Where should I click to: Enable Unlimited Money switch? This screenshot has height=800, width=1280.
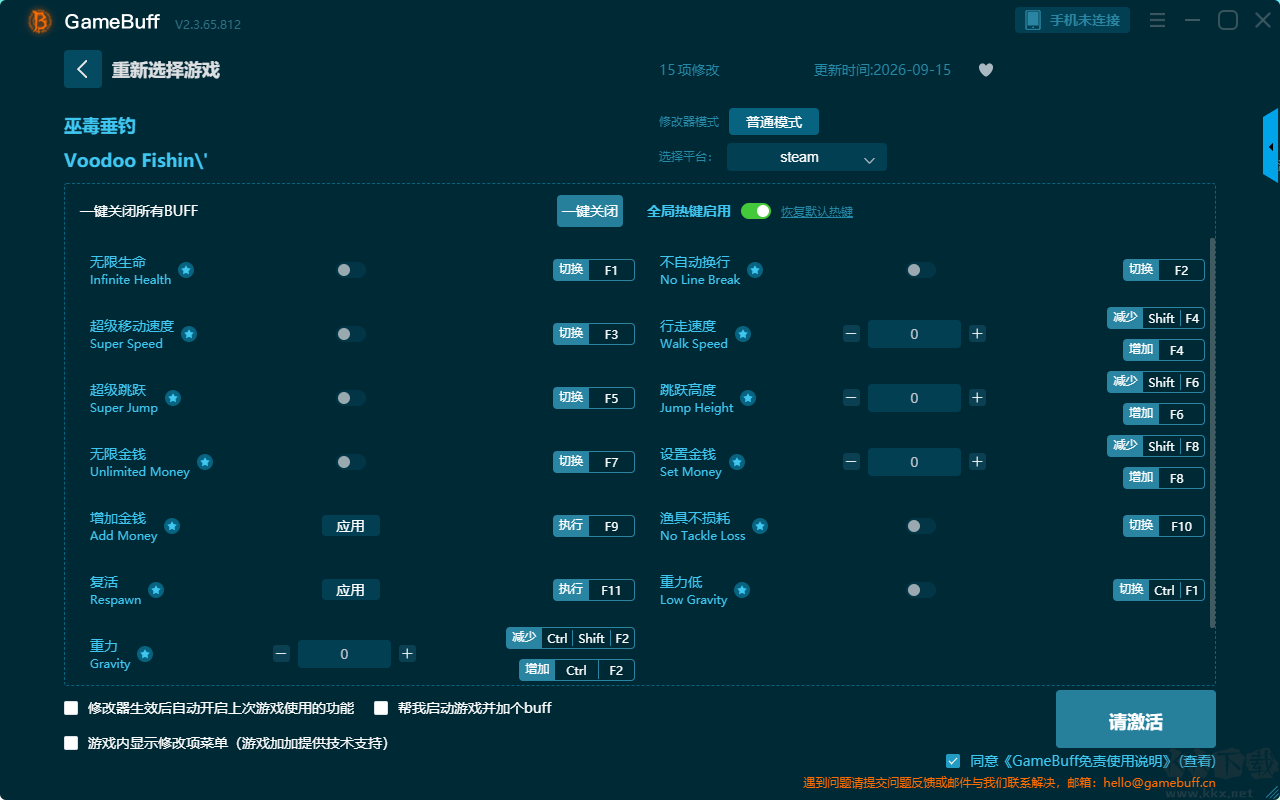pos(351,462)
